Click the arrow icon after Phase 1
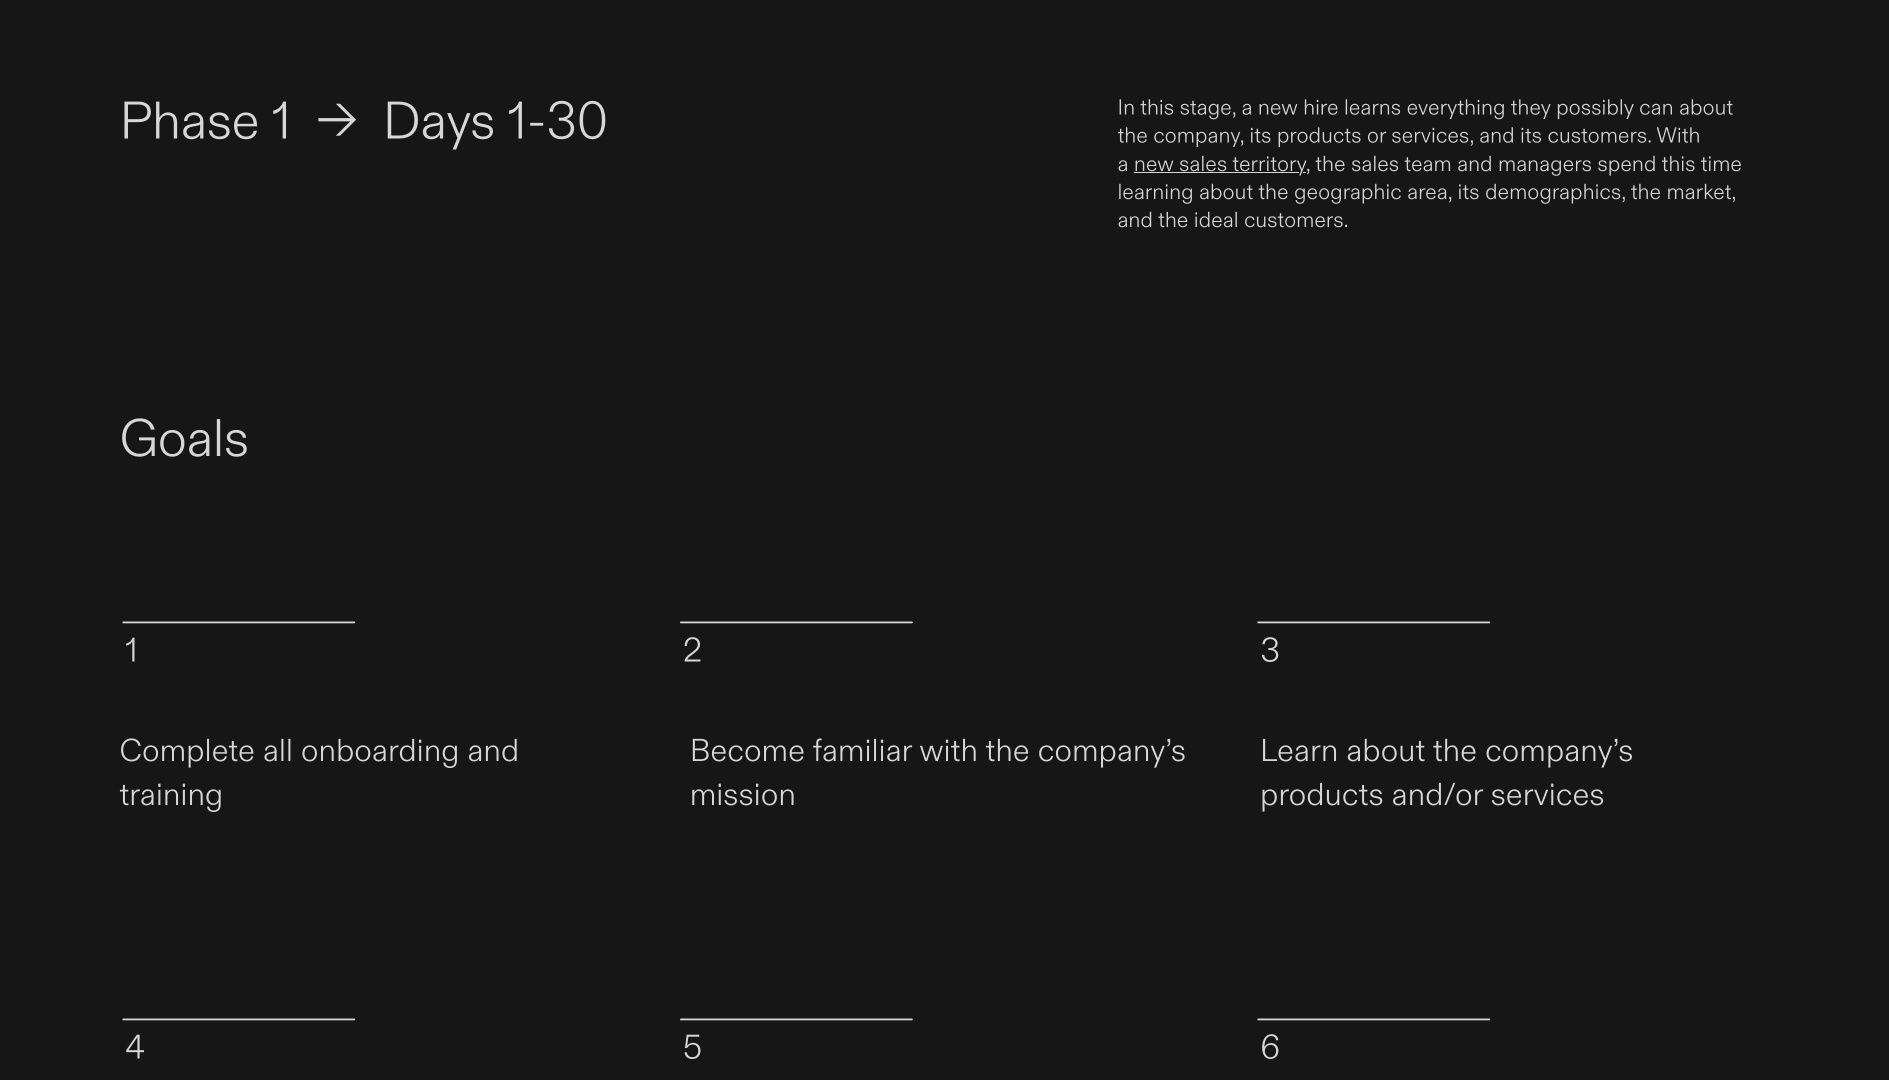 [x=337, y=121]
